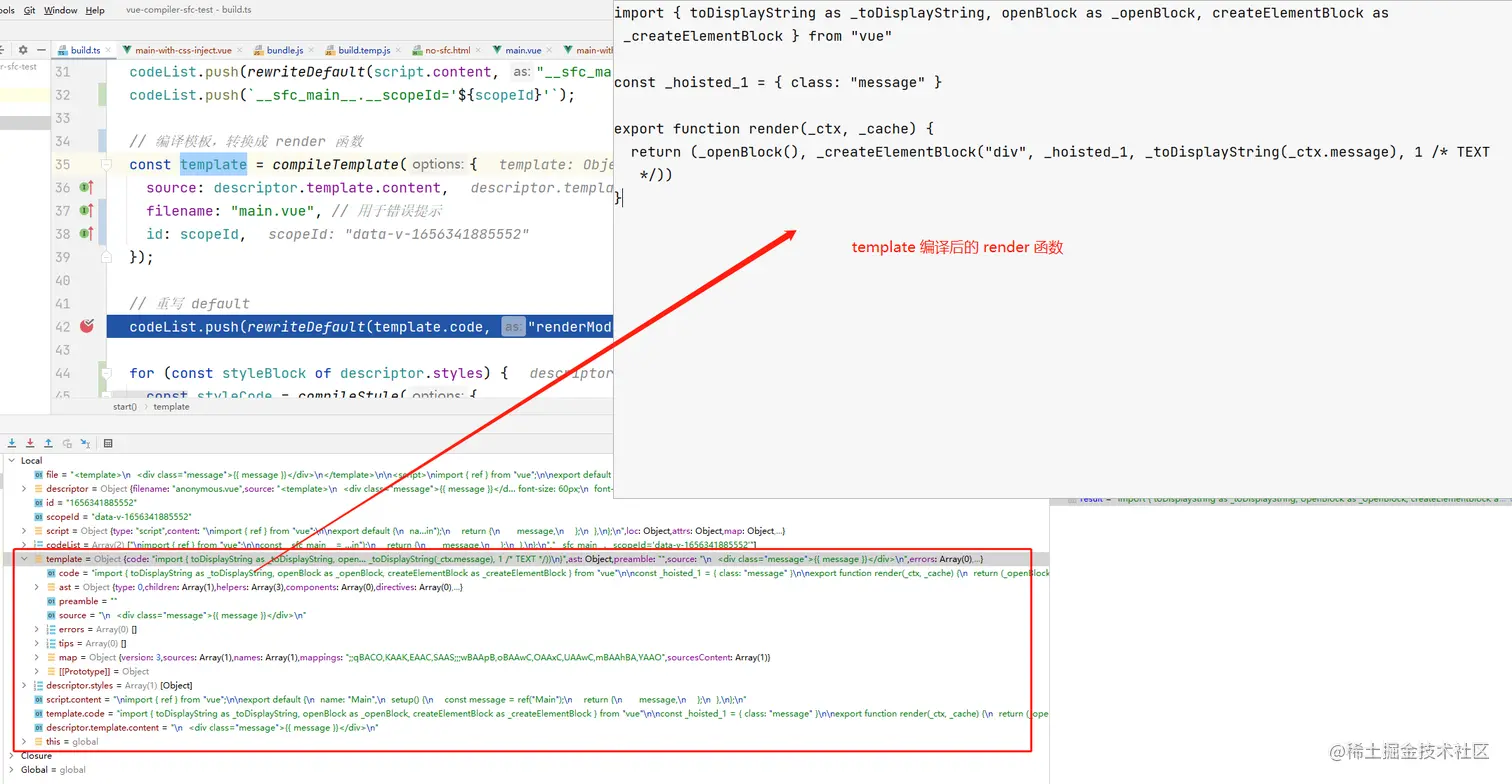Viewport: 1512px width, 784px height.
Task: Expand the Closure scope
Action: point(11,756)
